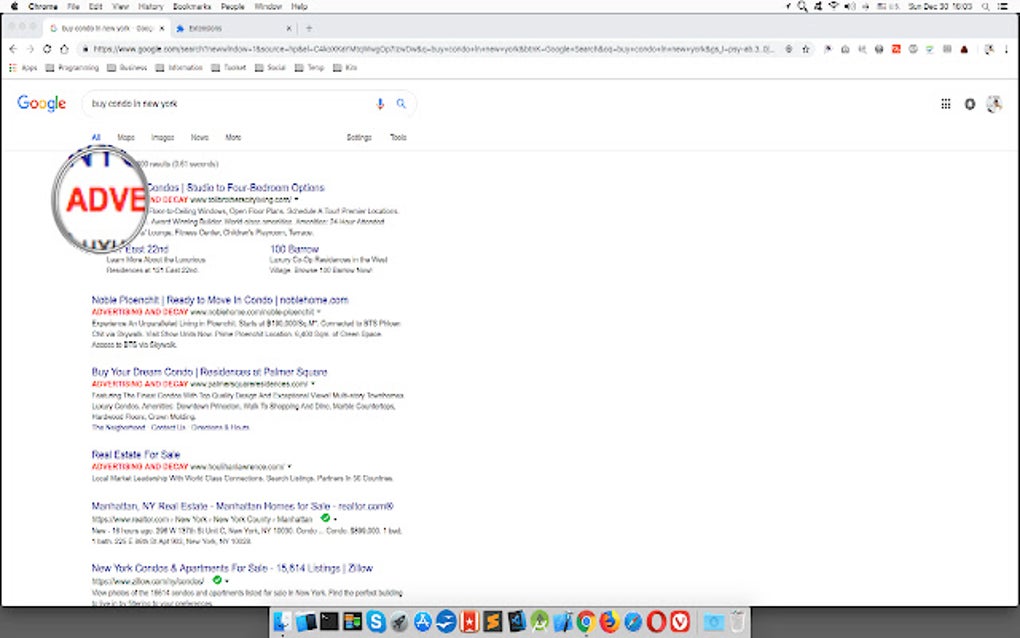Open App Store from the dock
Viewport: 1020px width, 638px height.
423,622
